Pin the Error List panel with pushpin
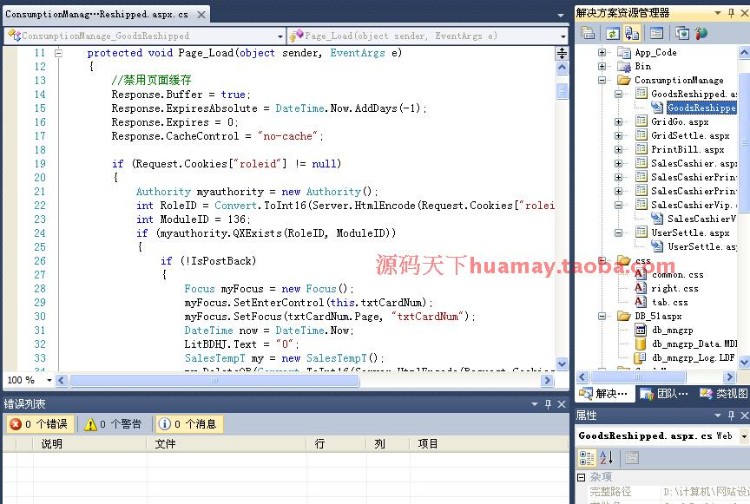 548,405
